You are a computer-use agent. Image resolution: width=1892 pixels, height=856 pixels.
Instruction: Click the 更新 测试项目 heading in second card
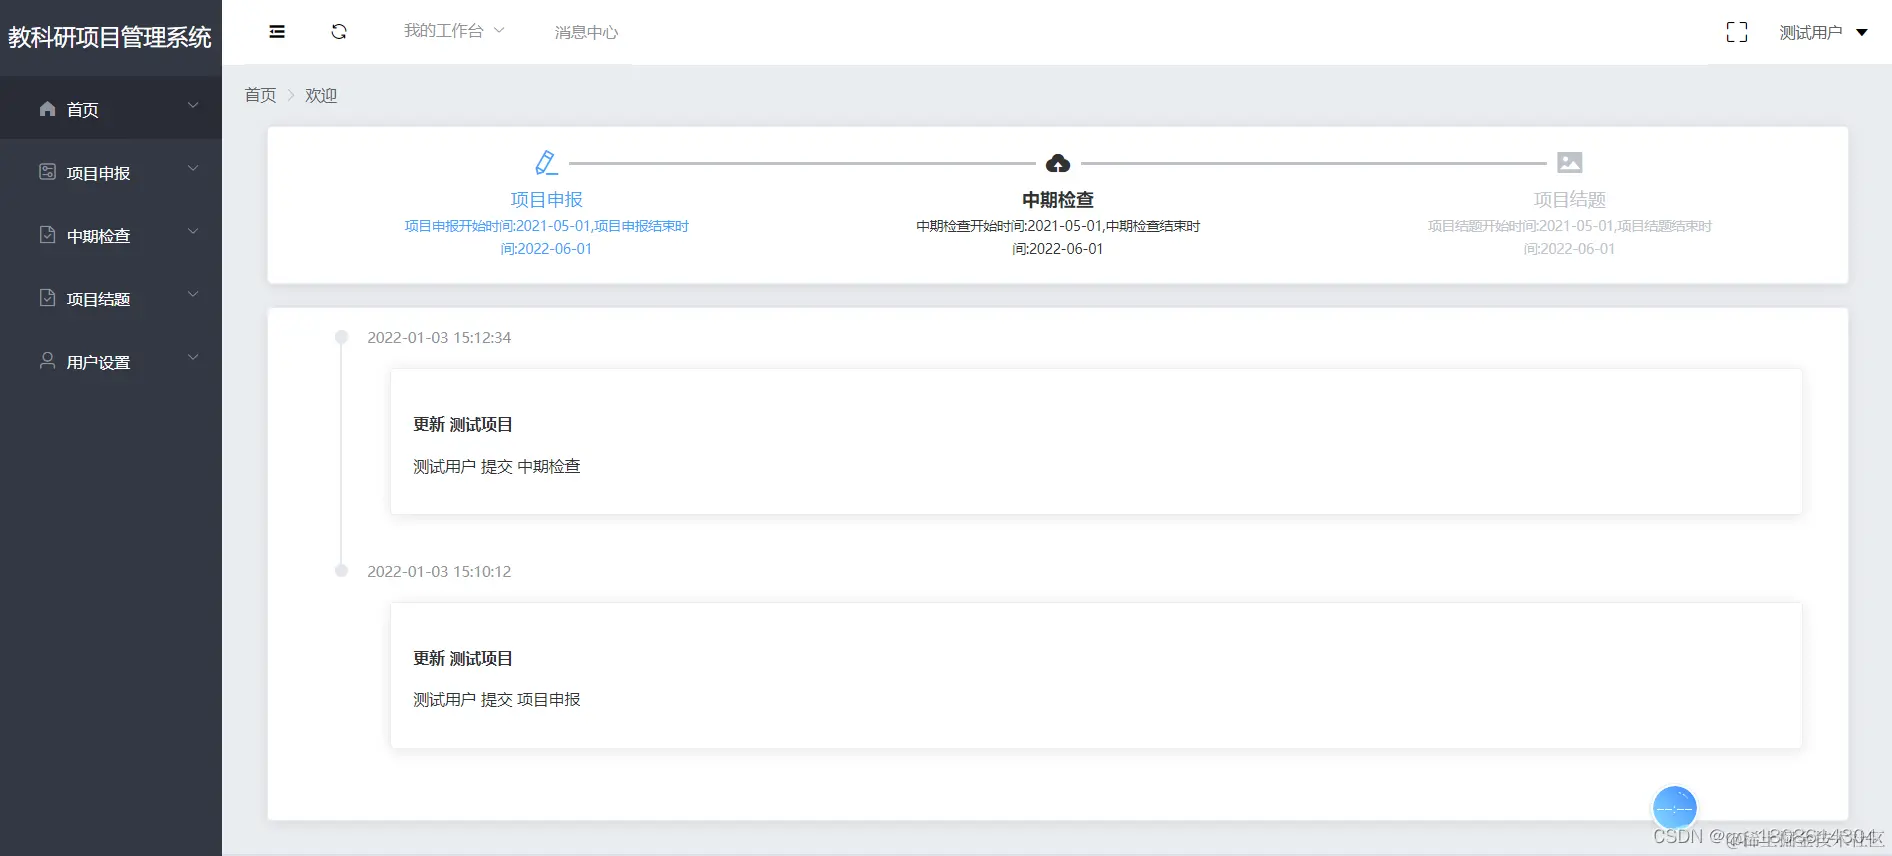click(x=463, y=659)
